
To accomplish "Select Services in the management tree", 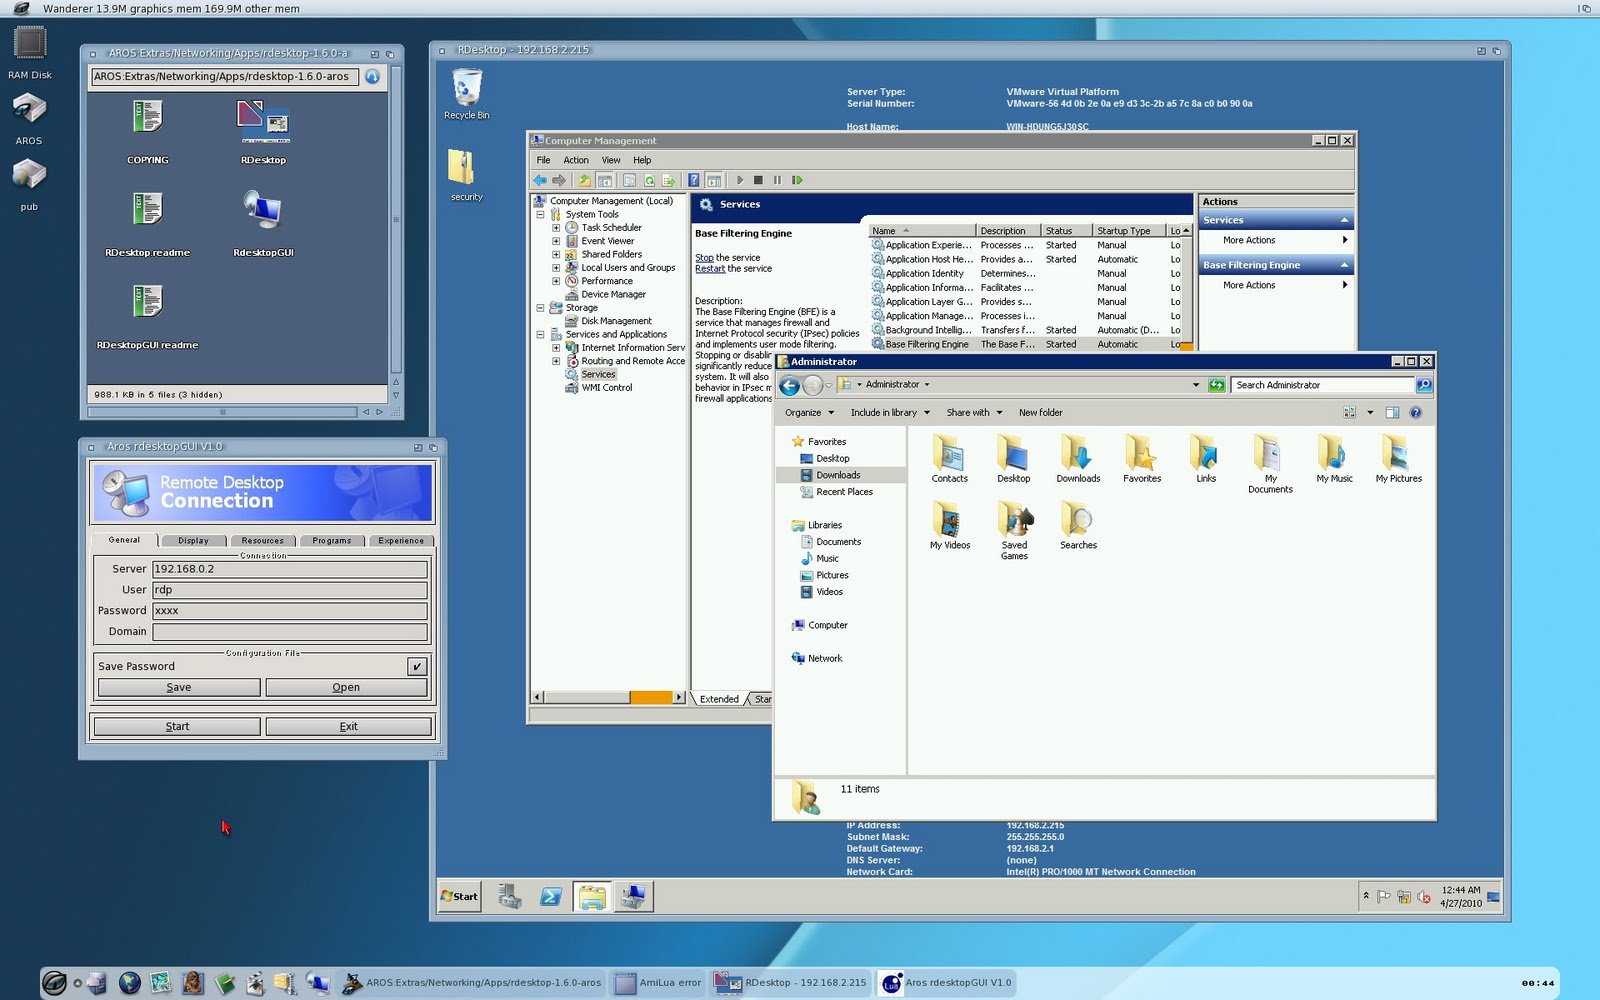I will (598, 375).
